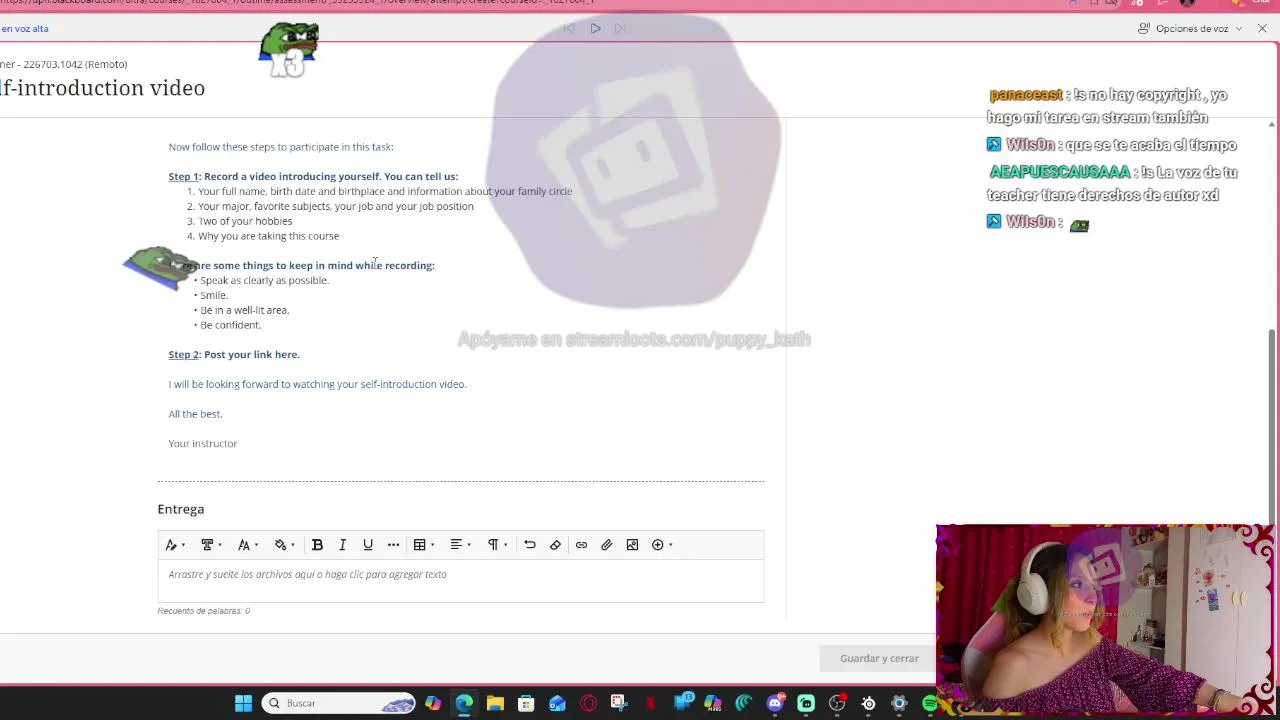Insert a hyperlink with the link icon
Image resolution: width=1280 pixels, height=720 pixels.
(x=581, y=545)
